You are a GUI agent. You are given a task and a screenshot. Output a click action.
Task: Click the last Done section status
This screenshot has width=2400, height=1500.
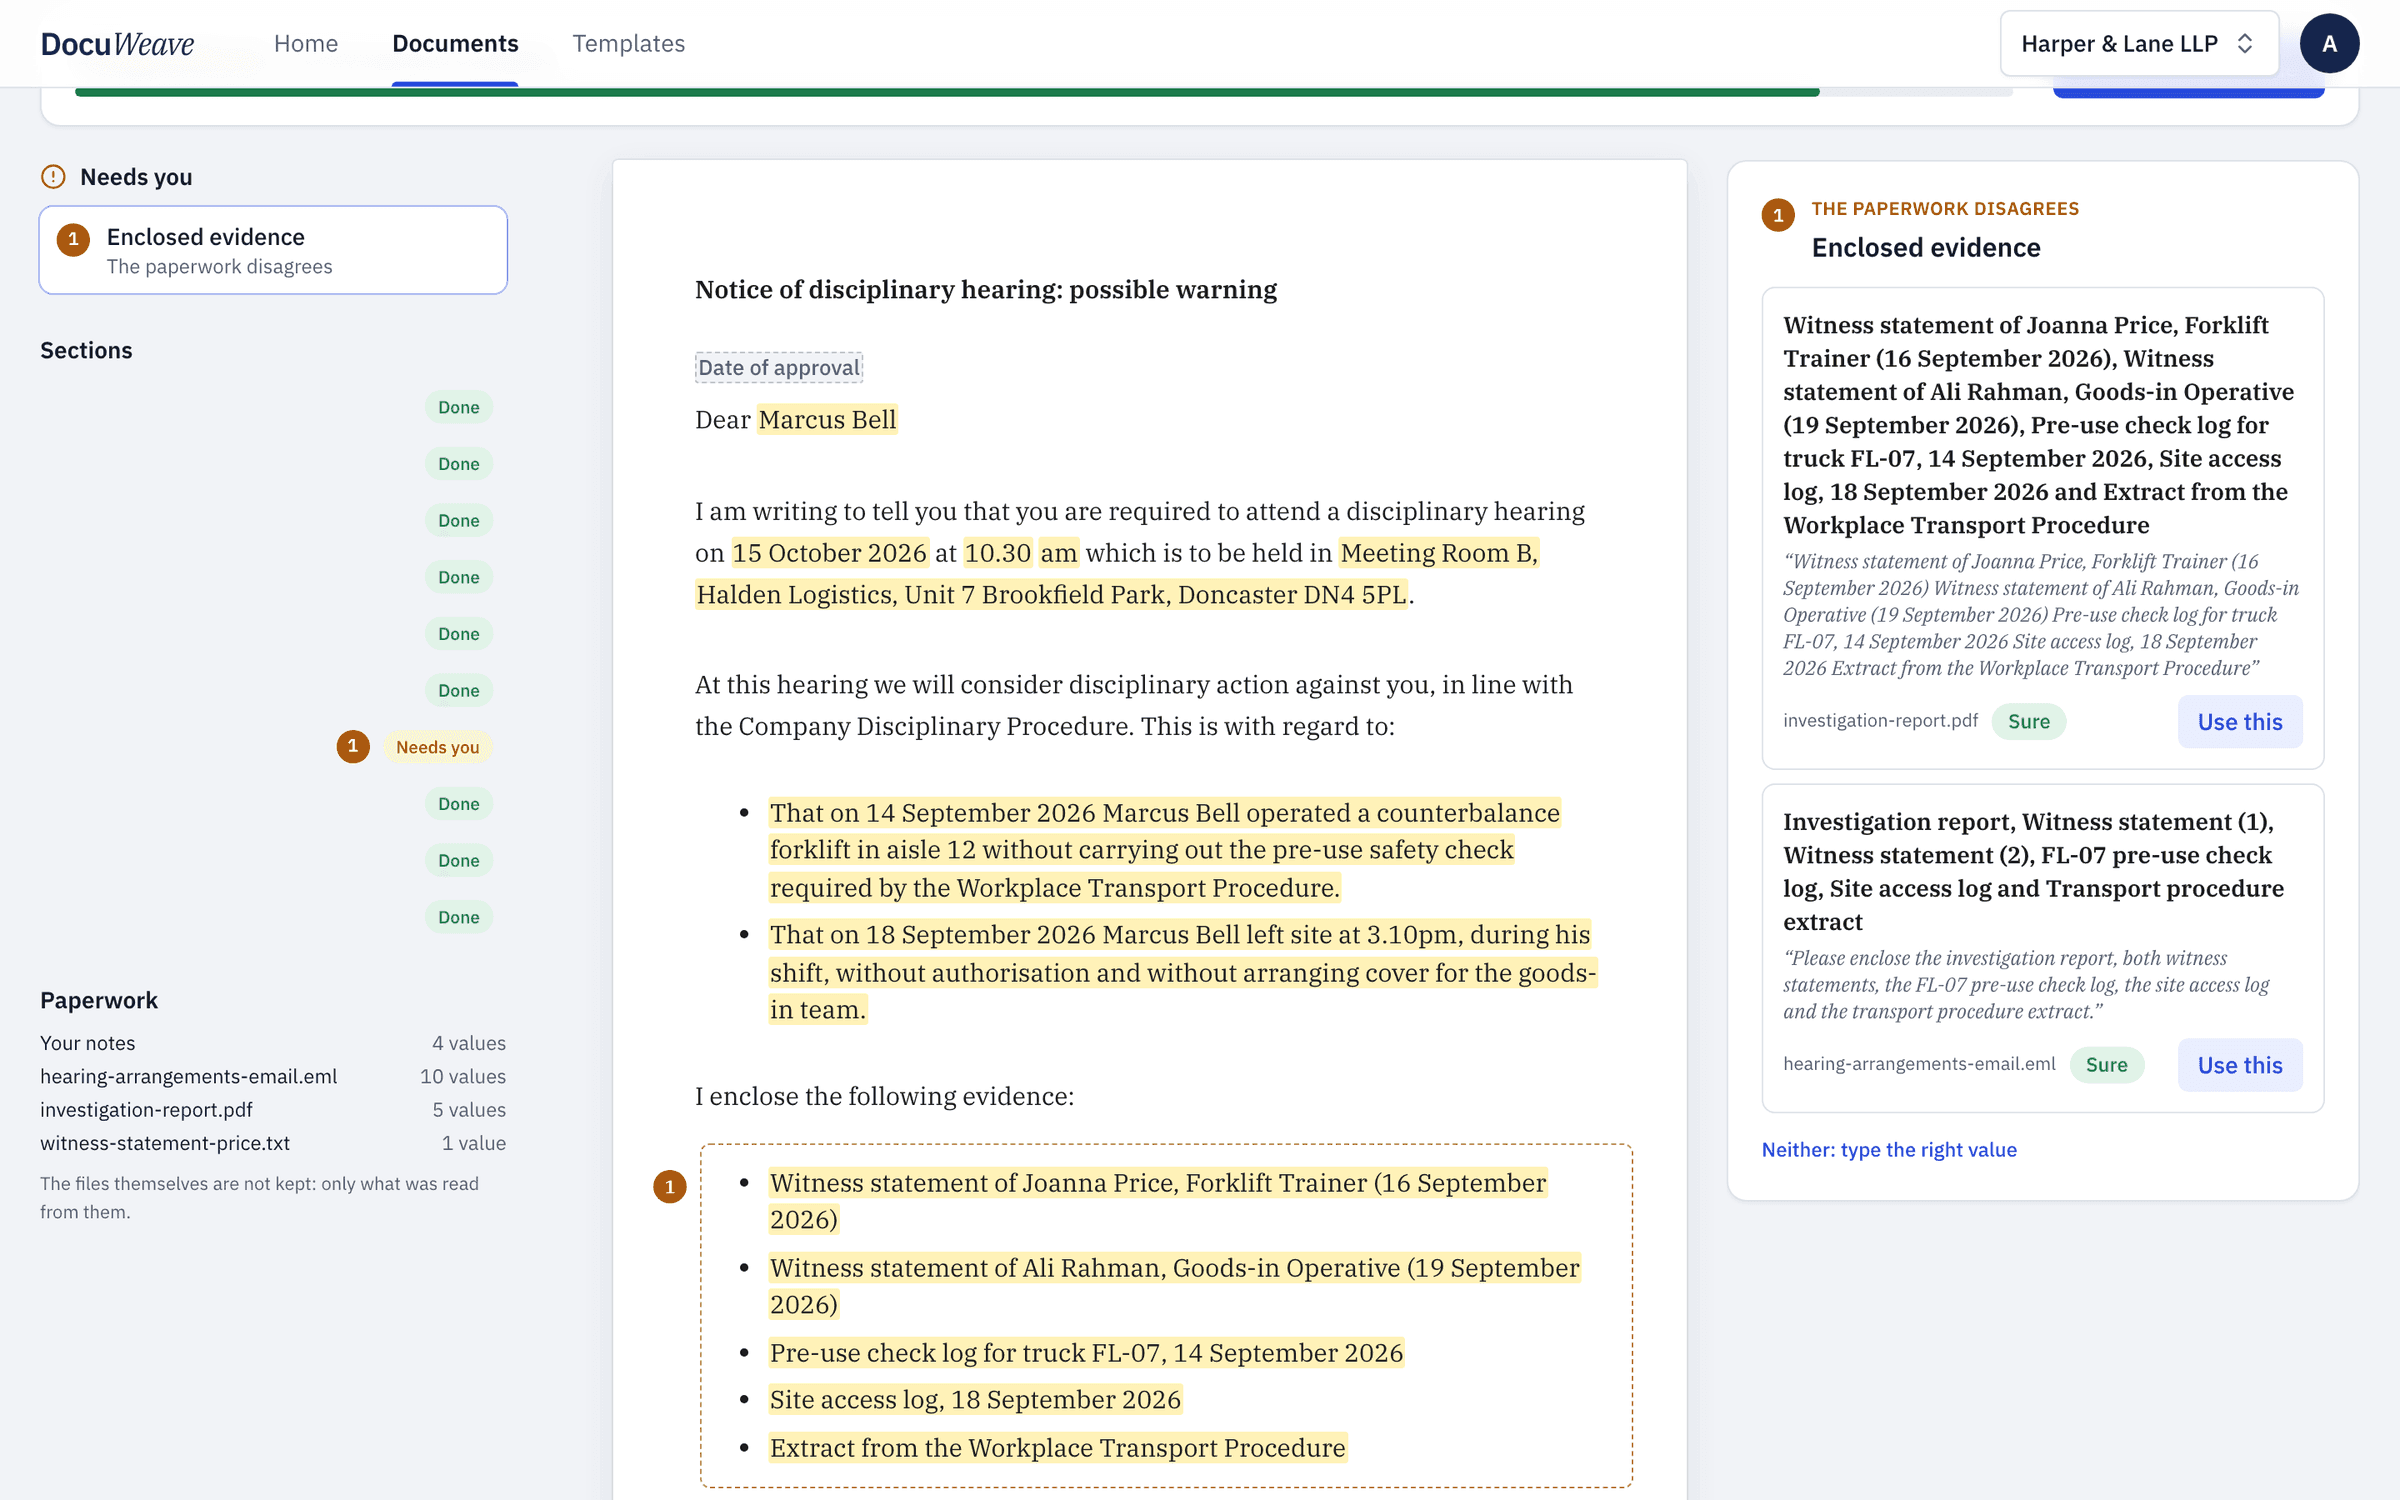[x=458, y=917]
